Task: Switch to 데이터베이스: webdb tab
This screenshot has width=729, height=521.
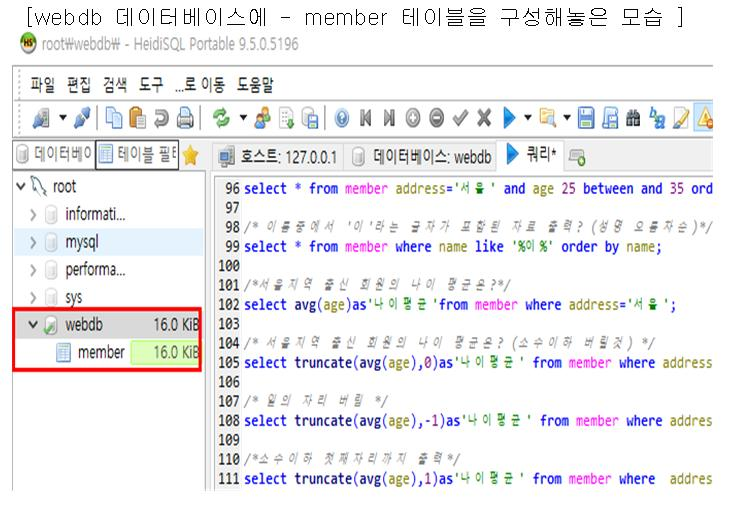Action: (422, 157)
